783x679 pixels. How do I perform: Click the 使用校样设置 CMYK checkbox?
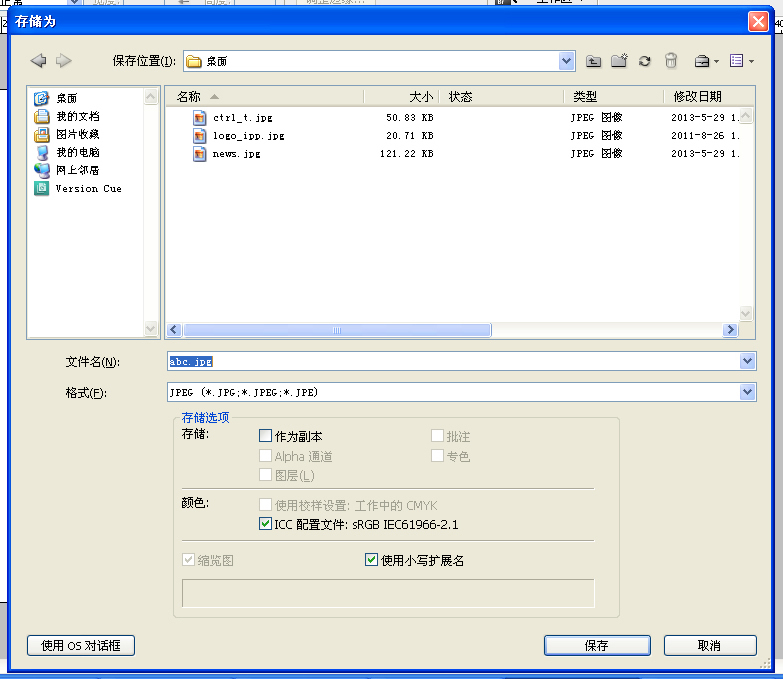coord(265,505)
